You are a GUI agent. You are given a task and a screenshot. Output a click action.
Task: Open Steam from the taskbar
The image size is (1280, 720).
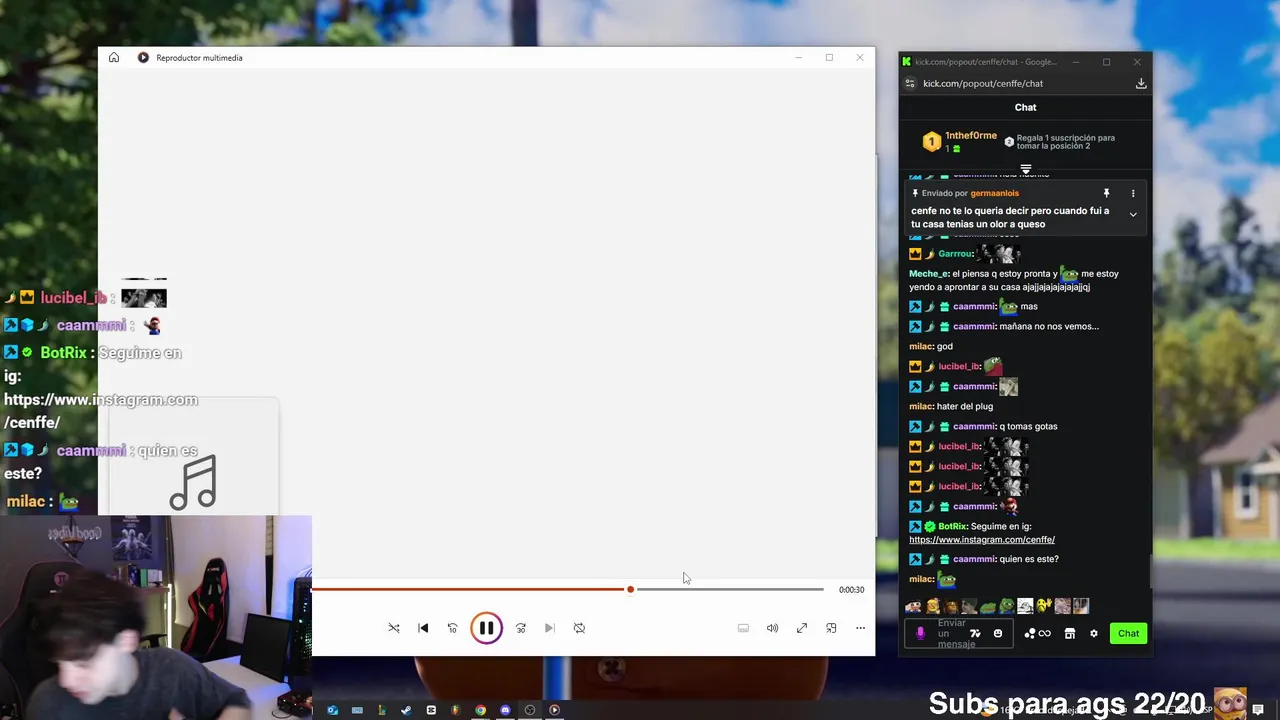pyautogui.click(x=406, y=710)
